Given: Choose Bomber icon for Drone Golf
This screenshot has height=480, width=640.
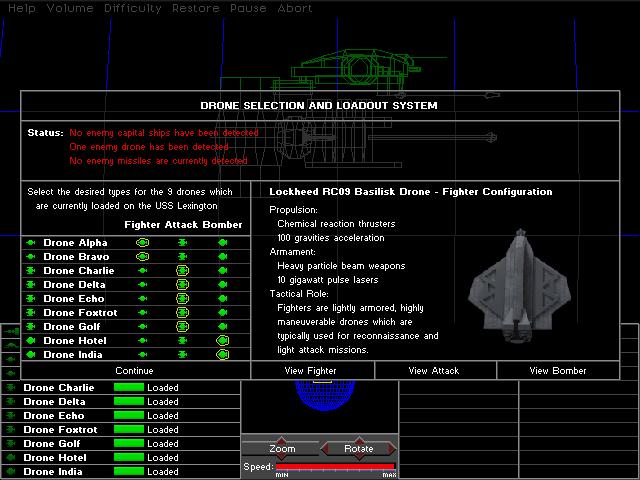Looking at the screenshot, I should point(222,326).
